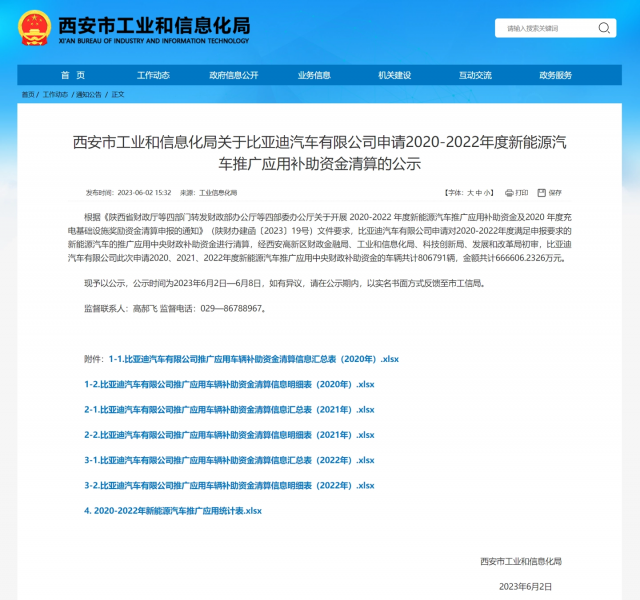This screenshot has width=640, height=600.
Task: Open the 工作动态 navigation tab
Action: (153, 75)
